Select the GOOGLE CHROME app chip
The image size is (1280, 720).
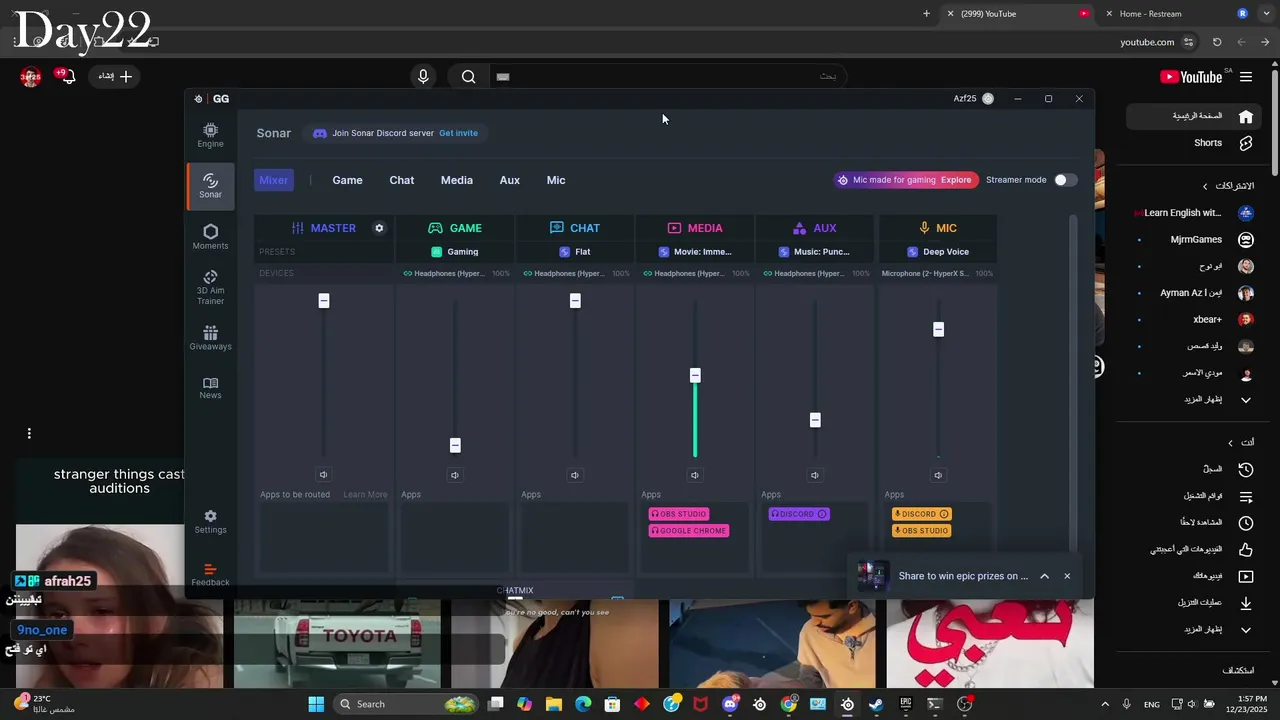688,531
